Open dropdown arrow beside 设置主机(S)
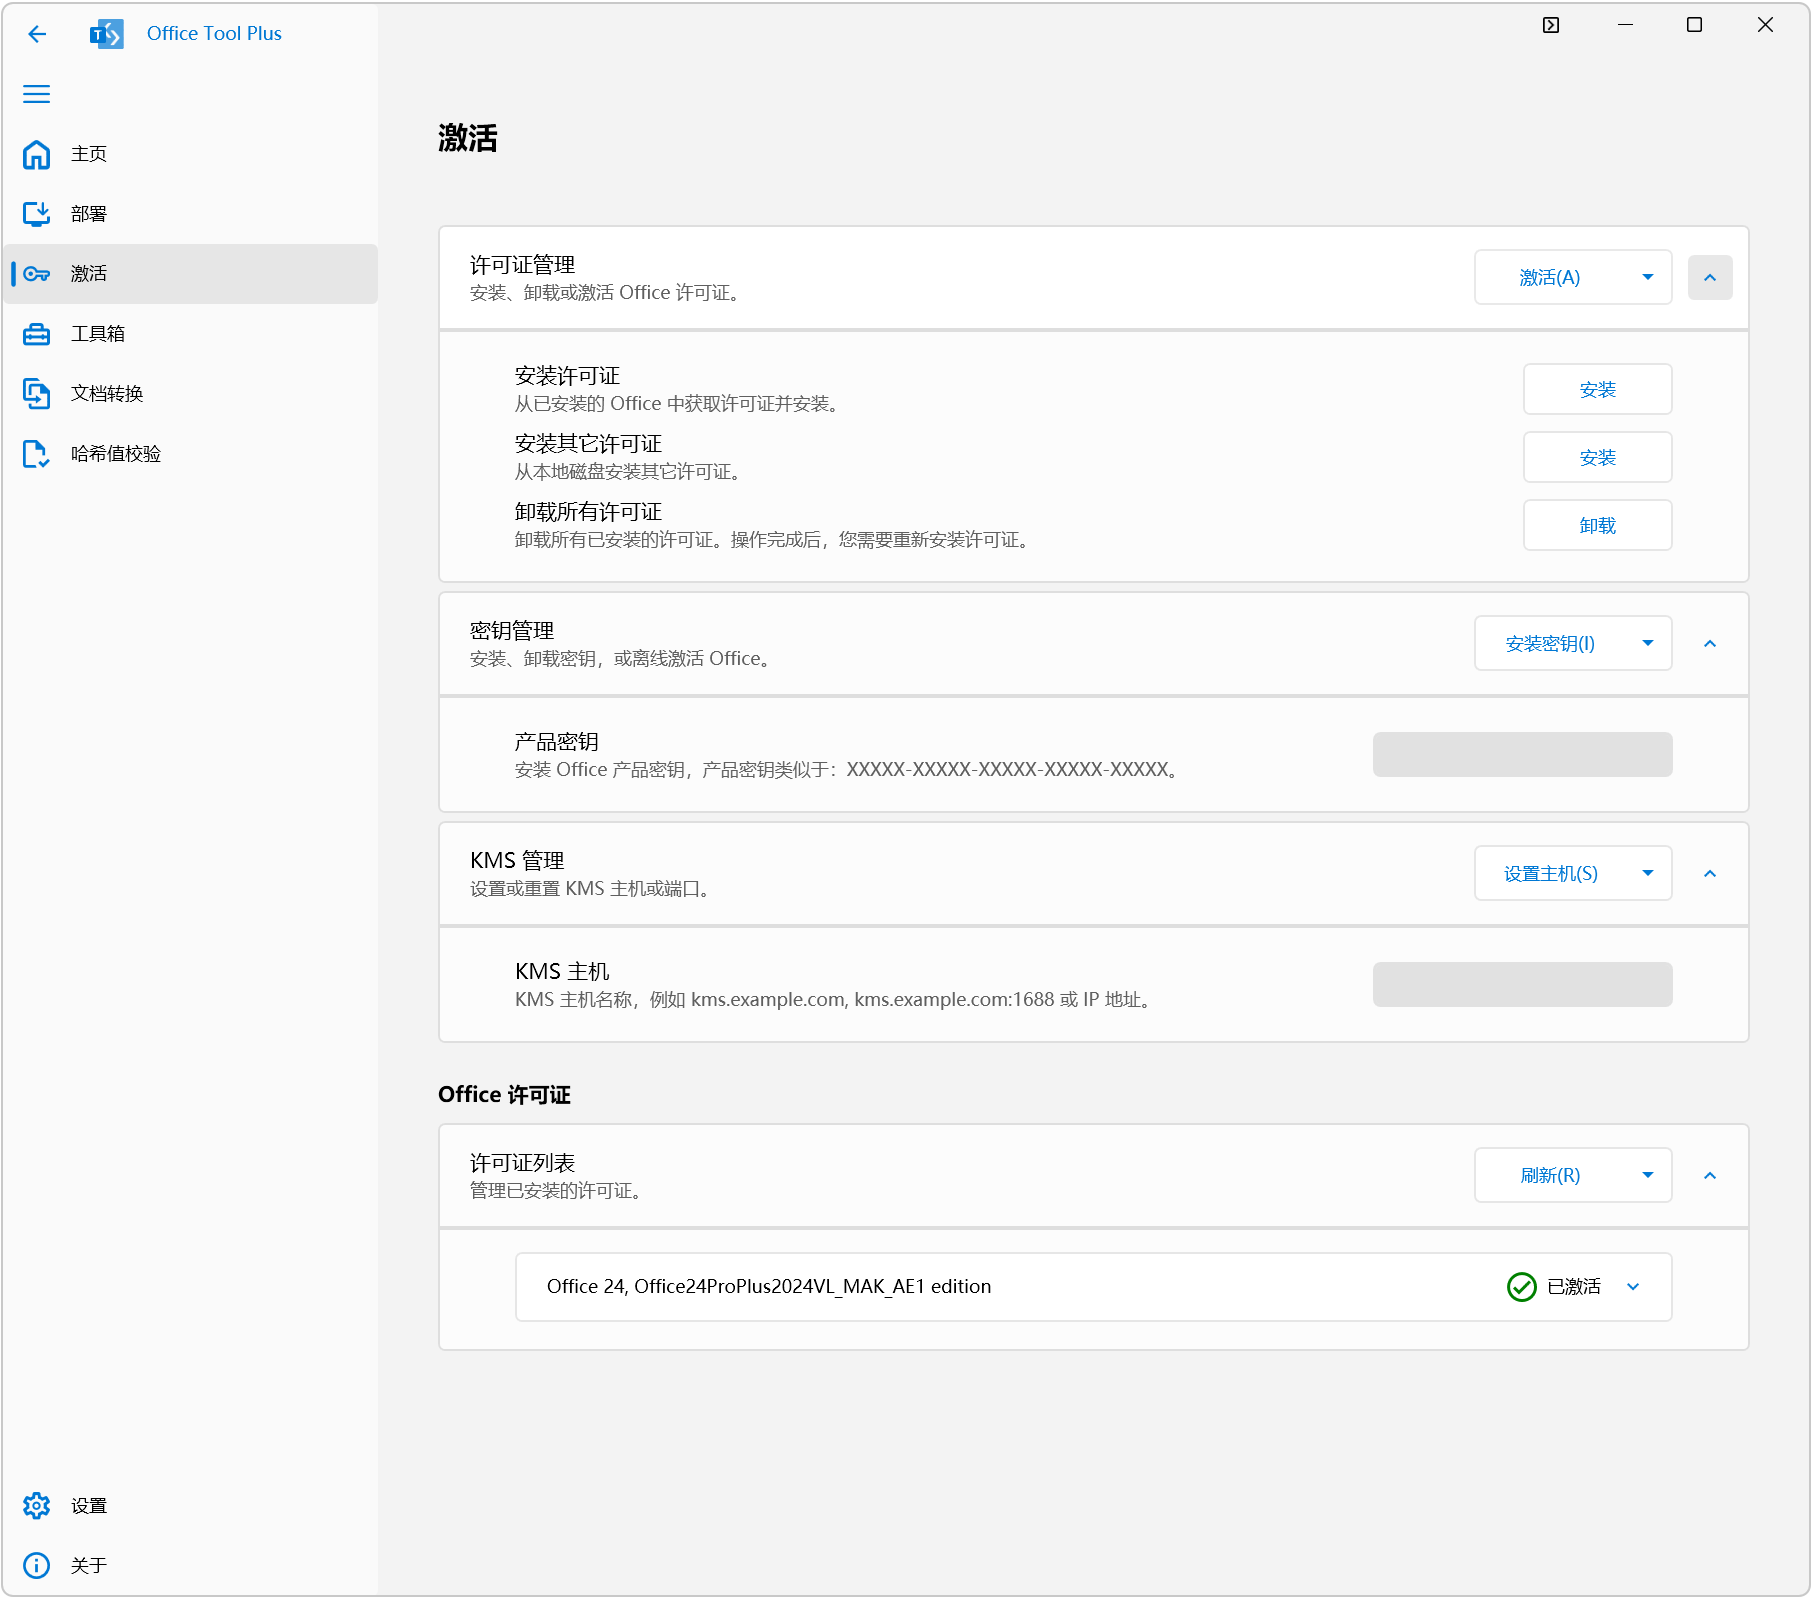Screen dimensions: 1813x1599 point(1648,873)
